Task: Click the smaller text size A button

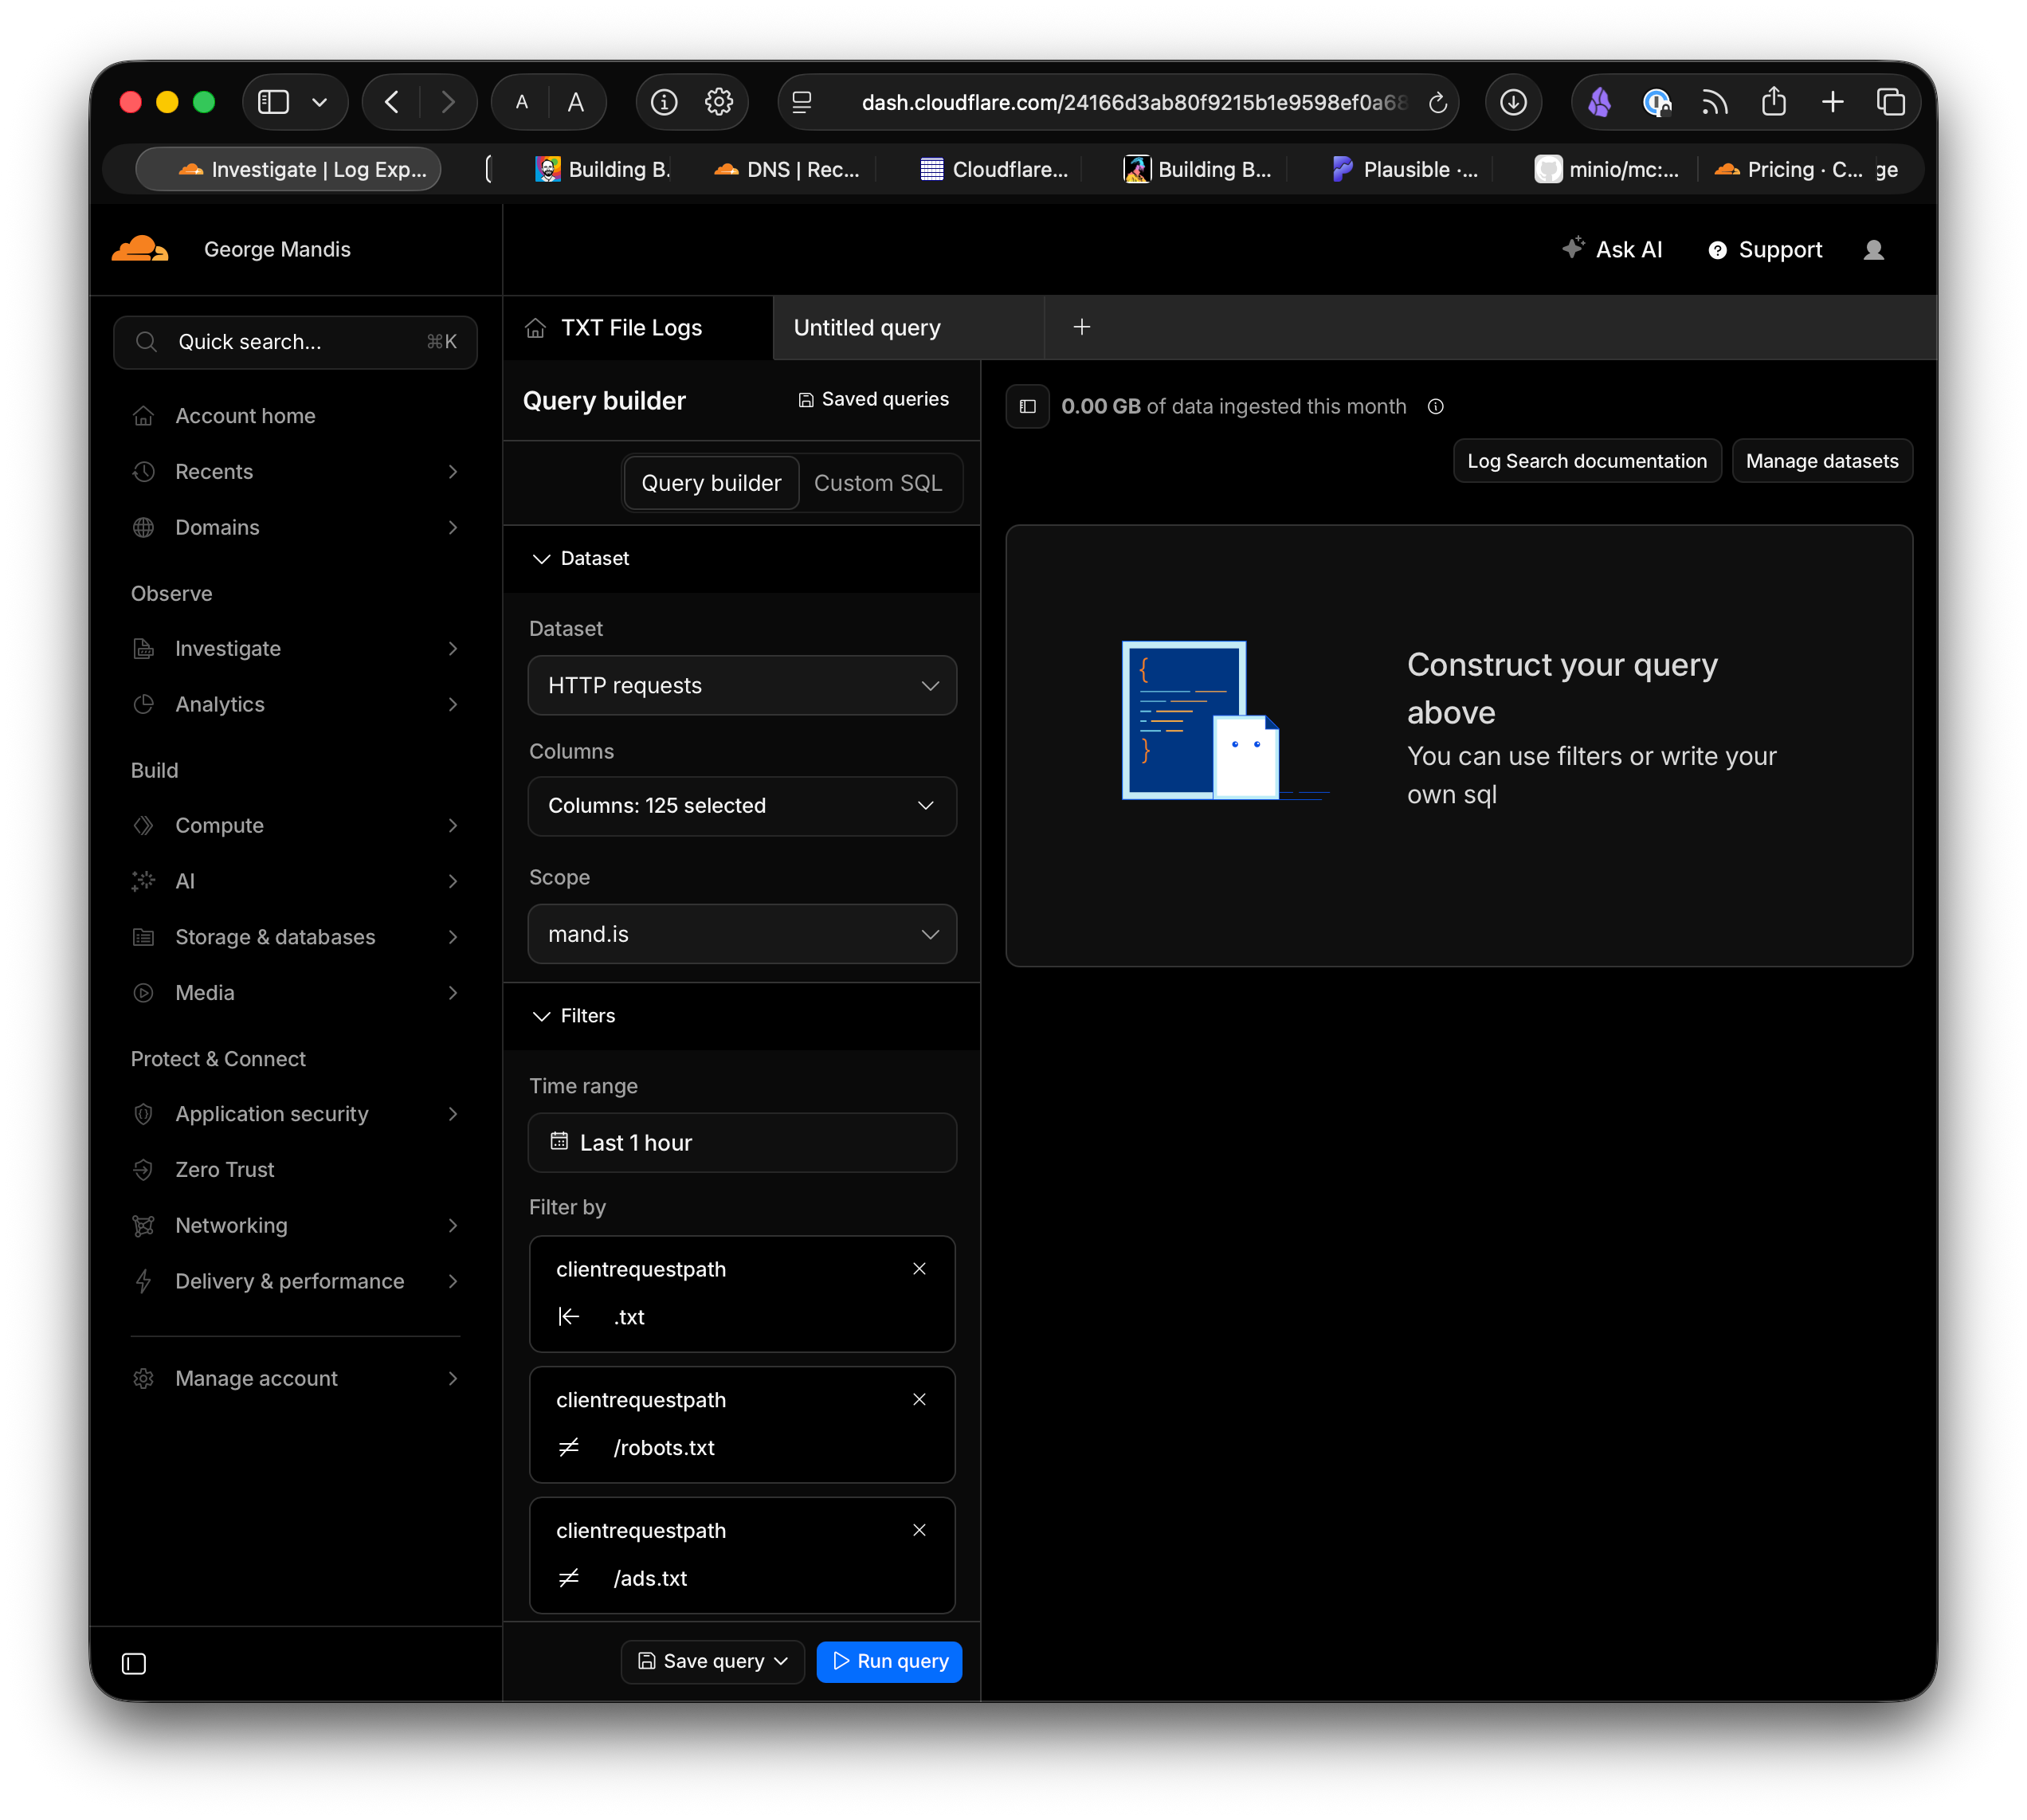Action: (x=521, y=102)
